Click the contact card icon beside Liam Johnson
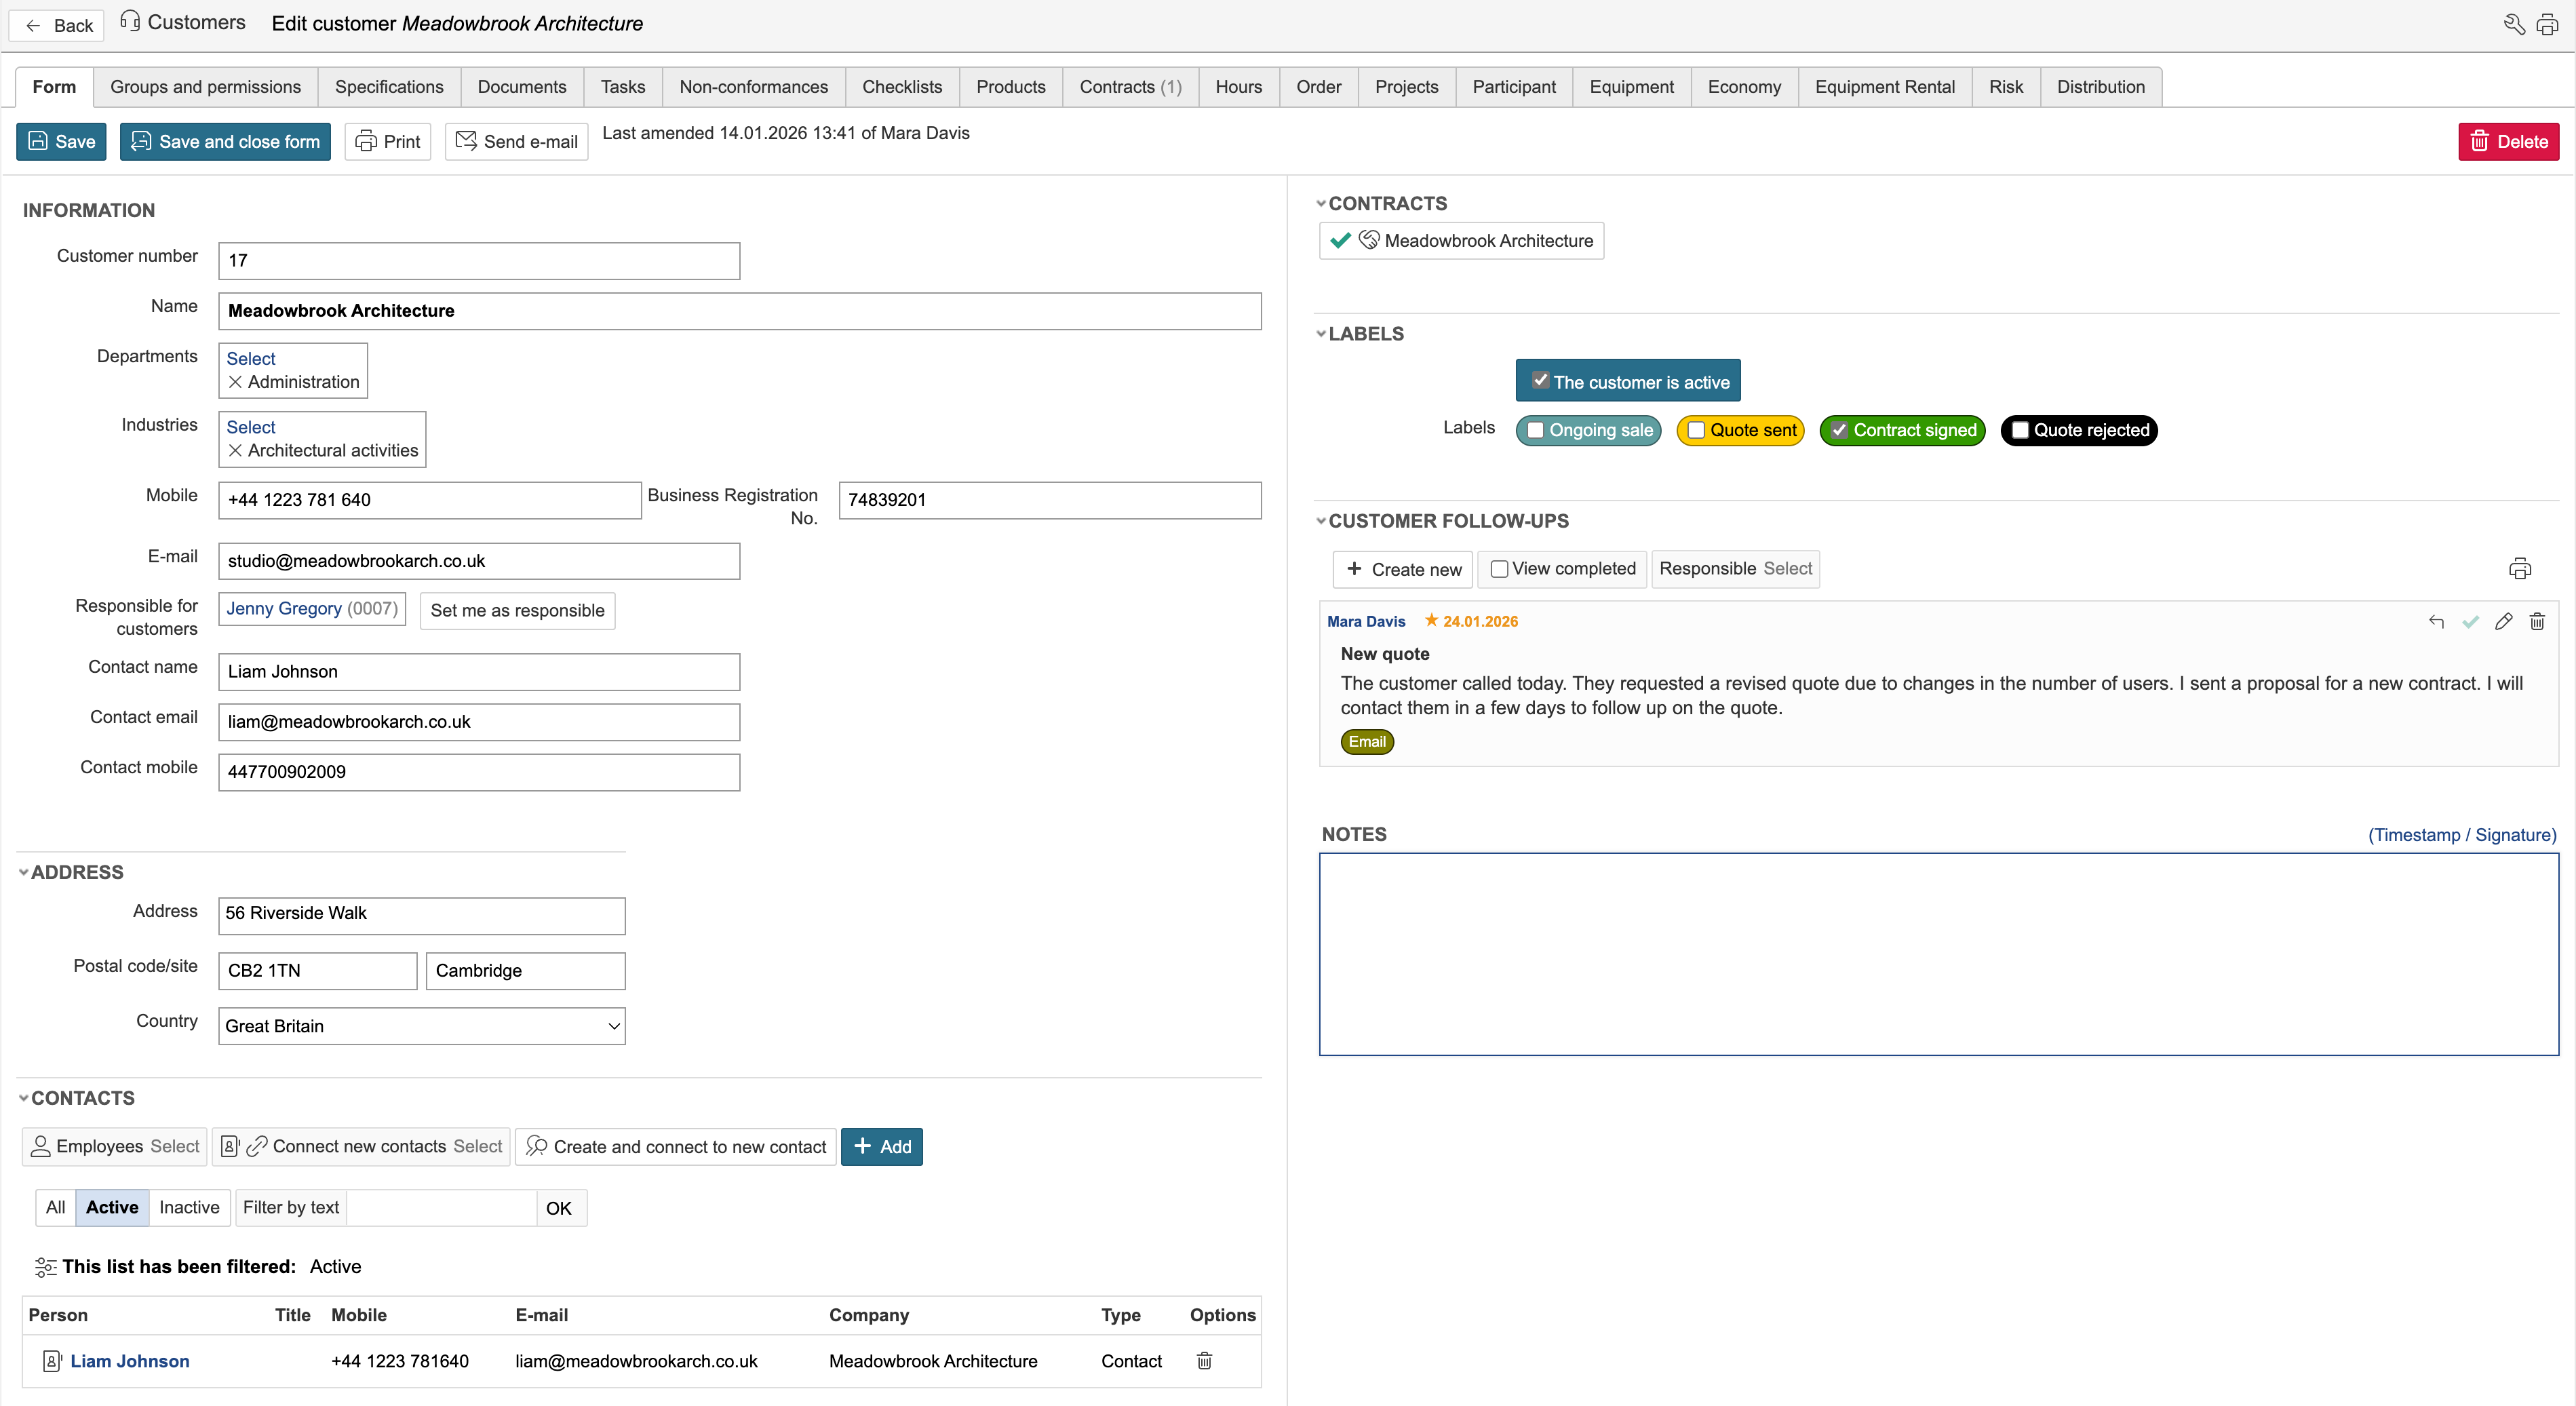 (x=52, y=1361)
